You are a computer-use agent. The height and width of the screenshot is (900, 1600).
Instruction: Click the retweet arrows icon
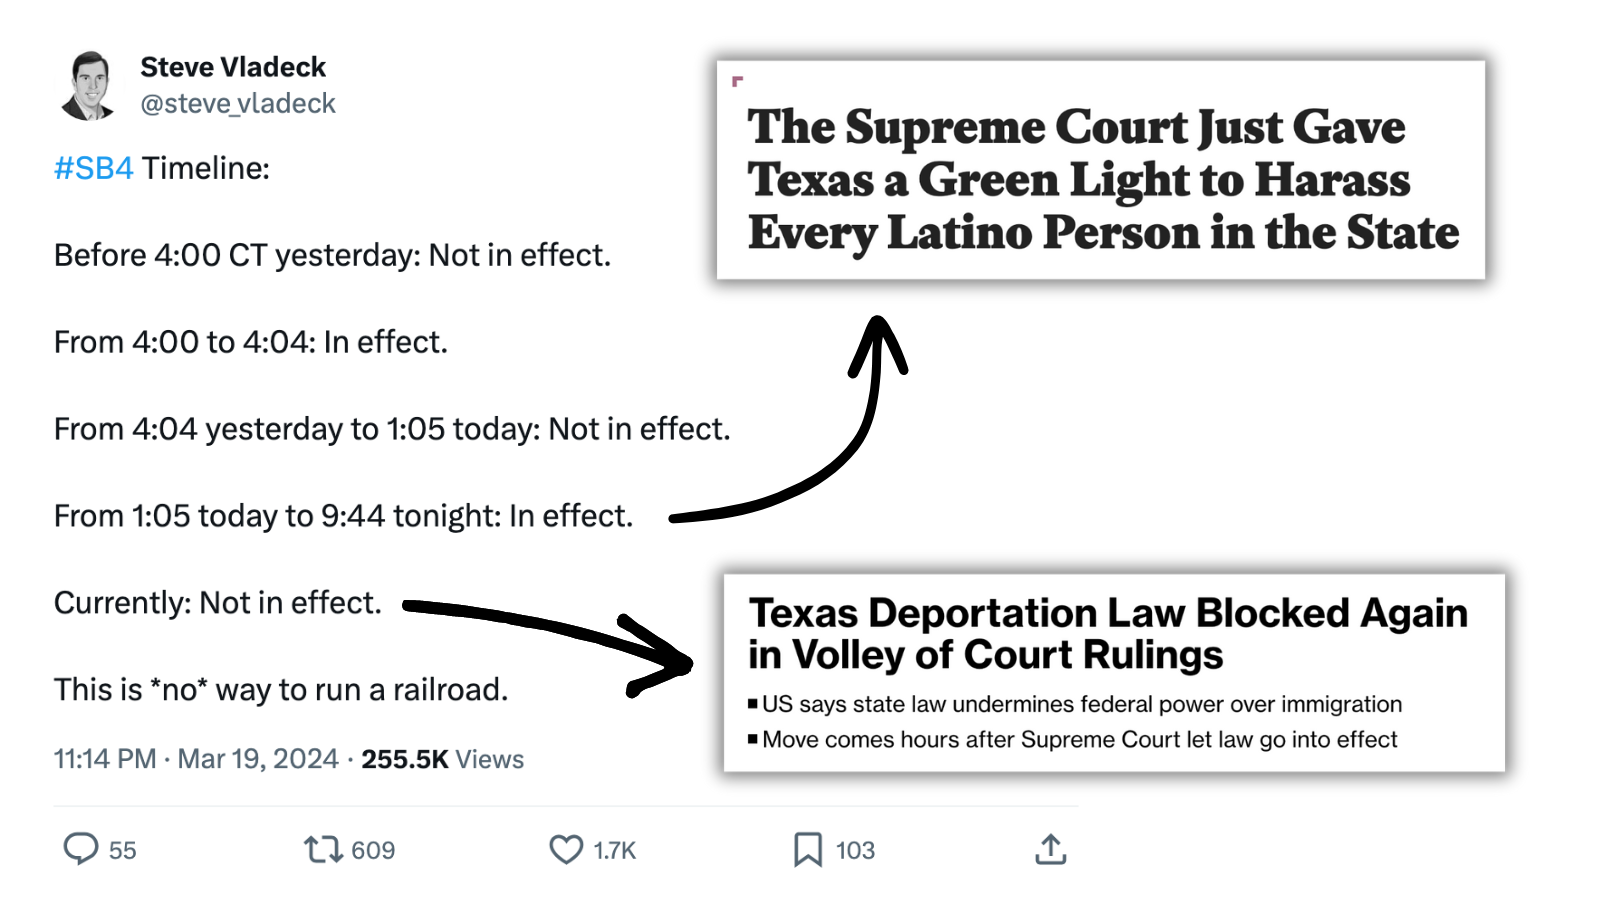(x=323, y=850)
